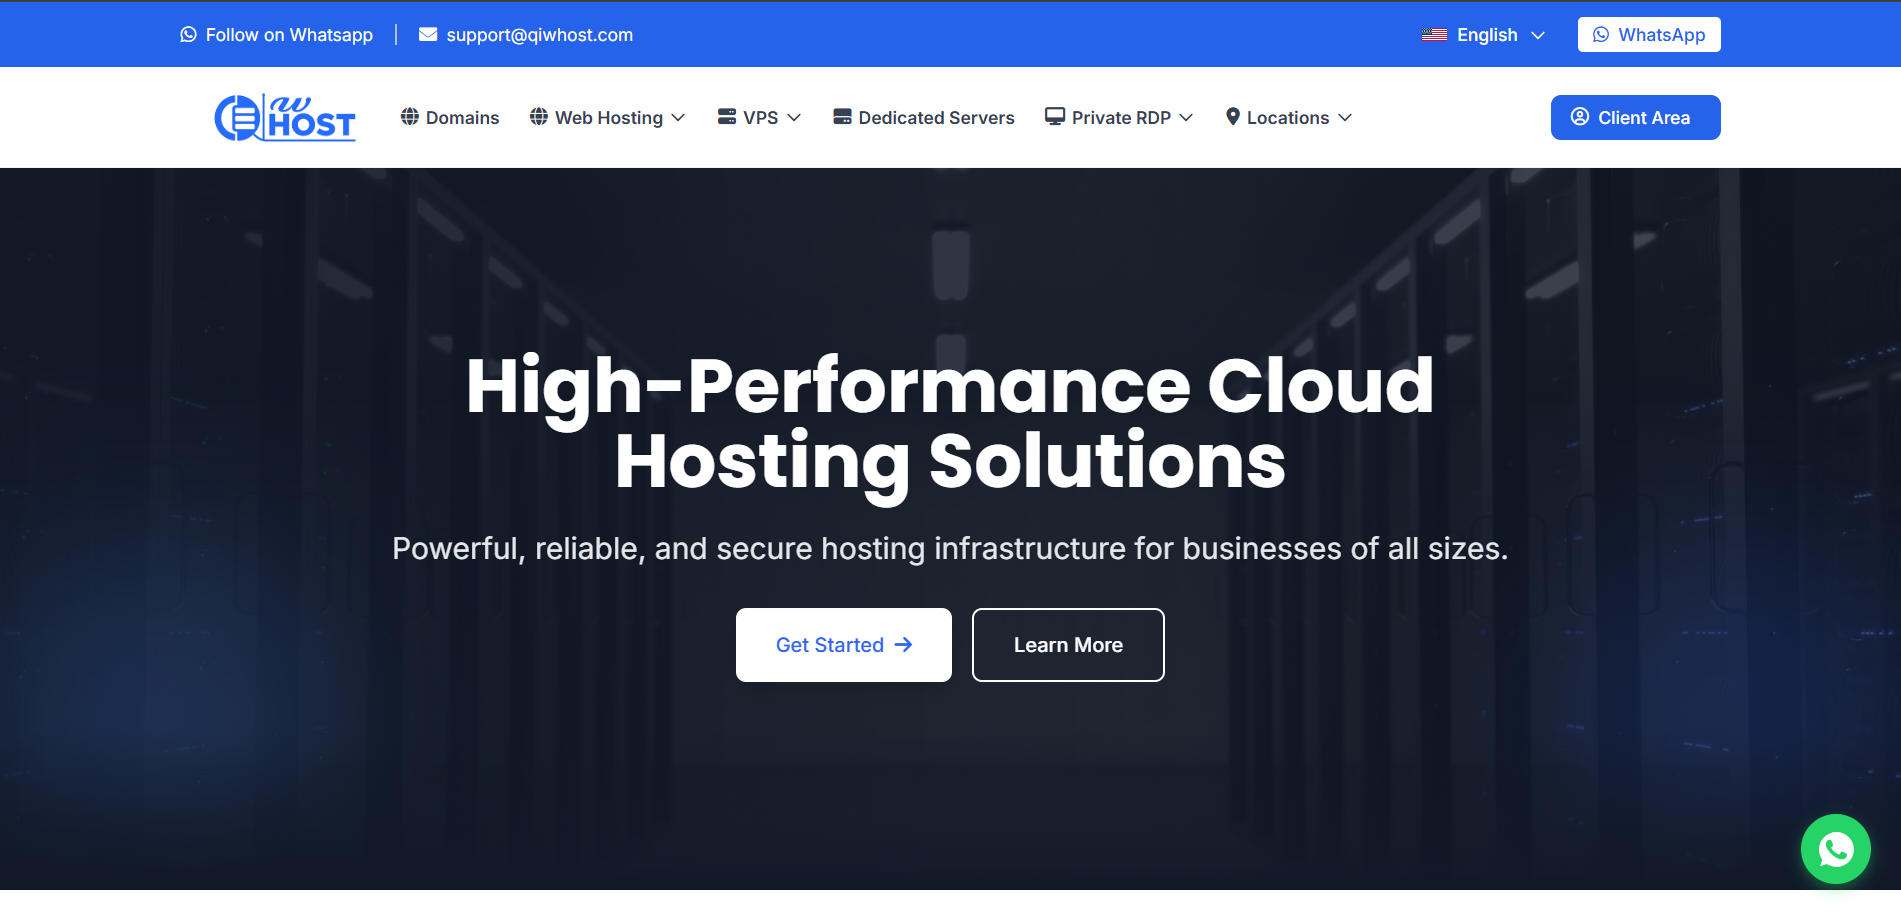Open the Client Area button

coord(1636,118)
